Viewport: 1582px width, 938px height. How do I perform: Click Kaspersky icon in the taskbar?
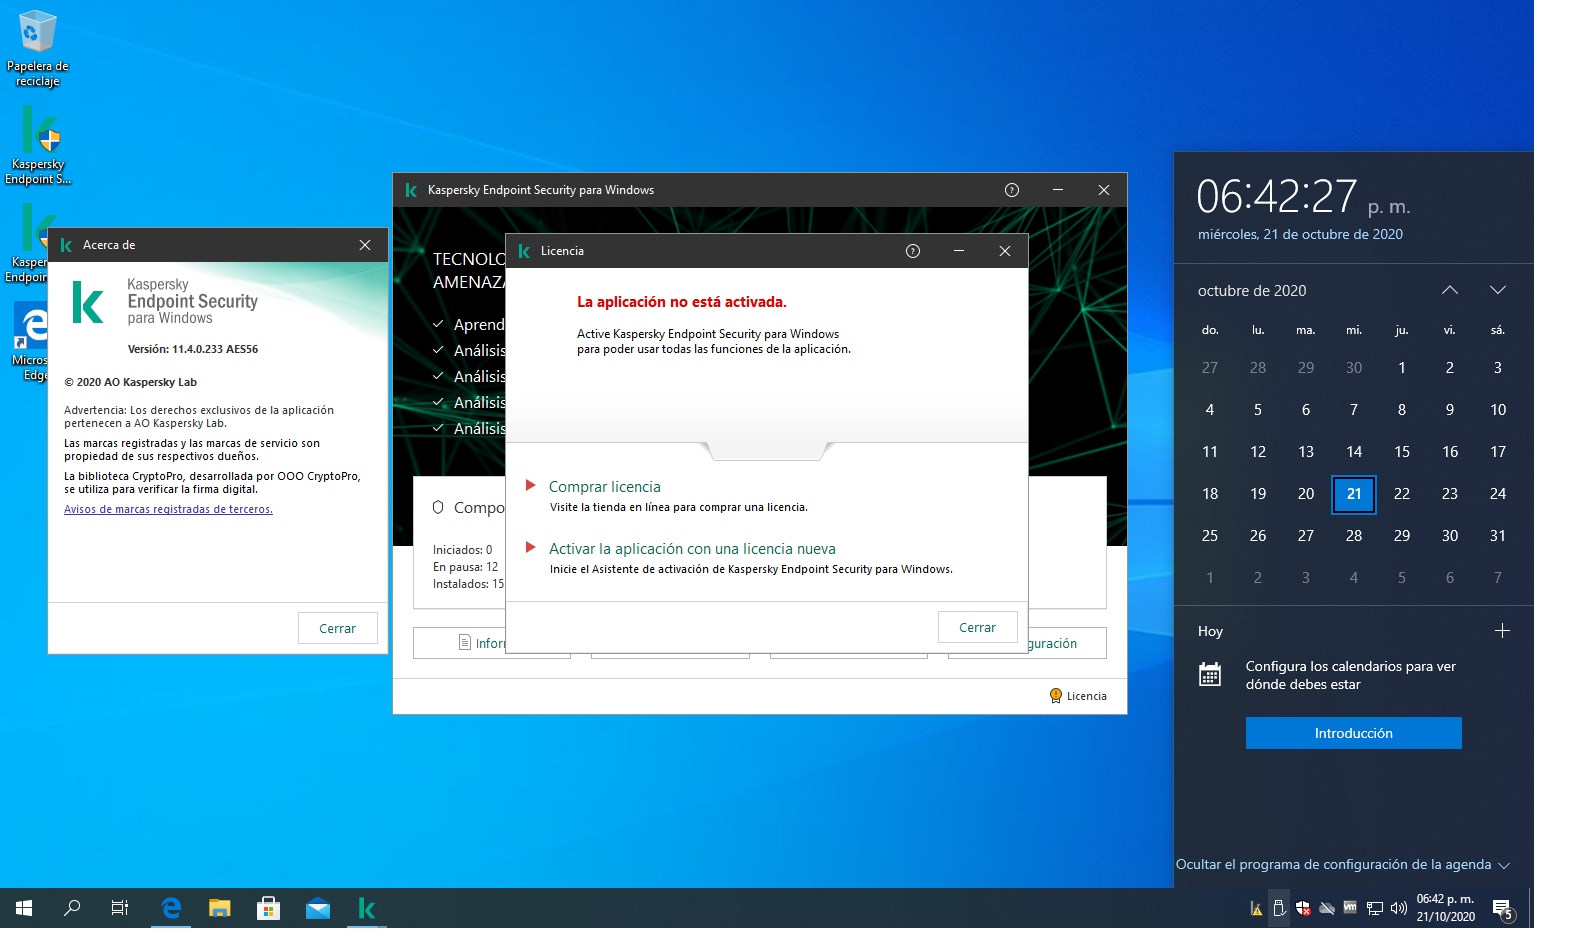[x=367, y=908]
